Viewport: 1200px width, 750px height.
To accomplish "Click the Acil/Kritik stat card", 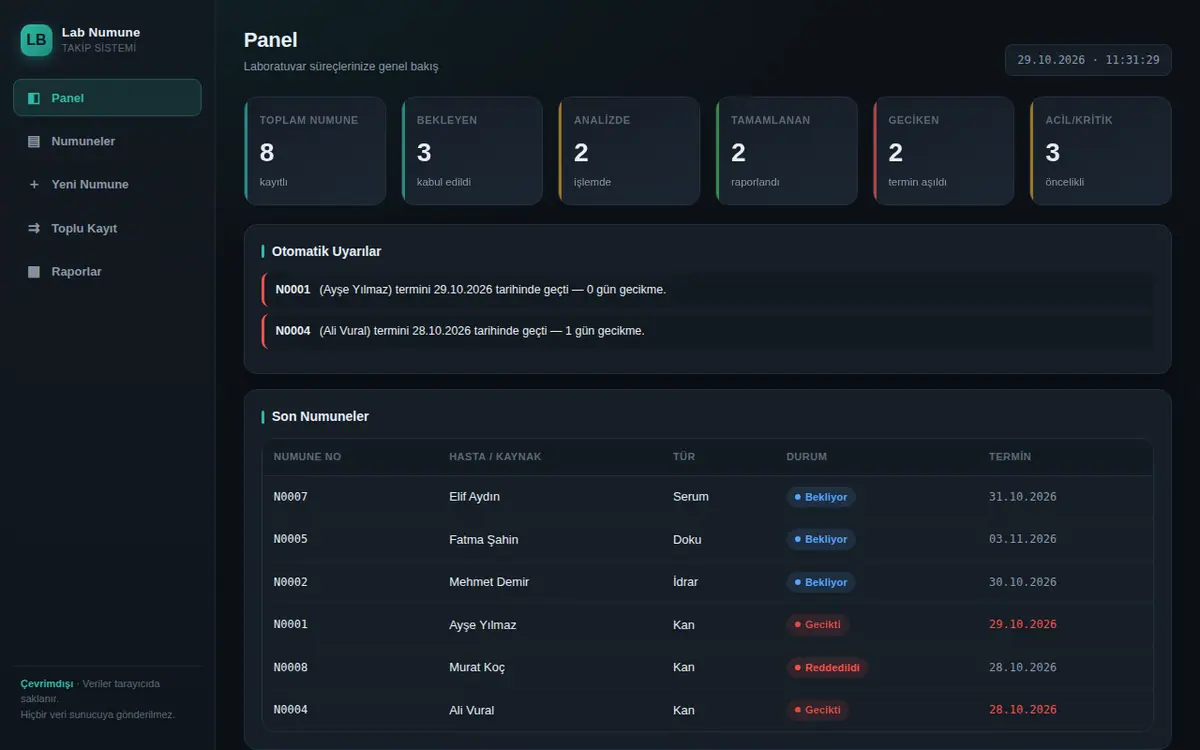I will tap(1100, 151).
